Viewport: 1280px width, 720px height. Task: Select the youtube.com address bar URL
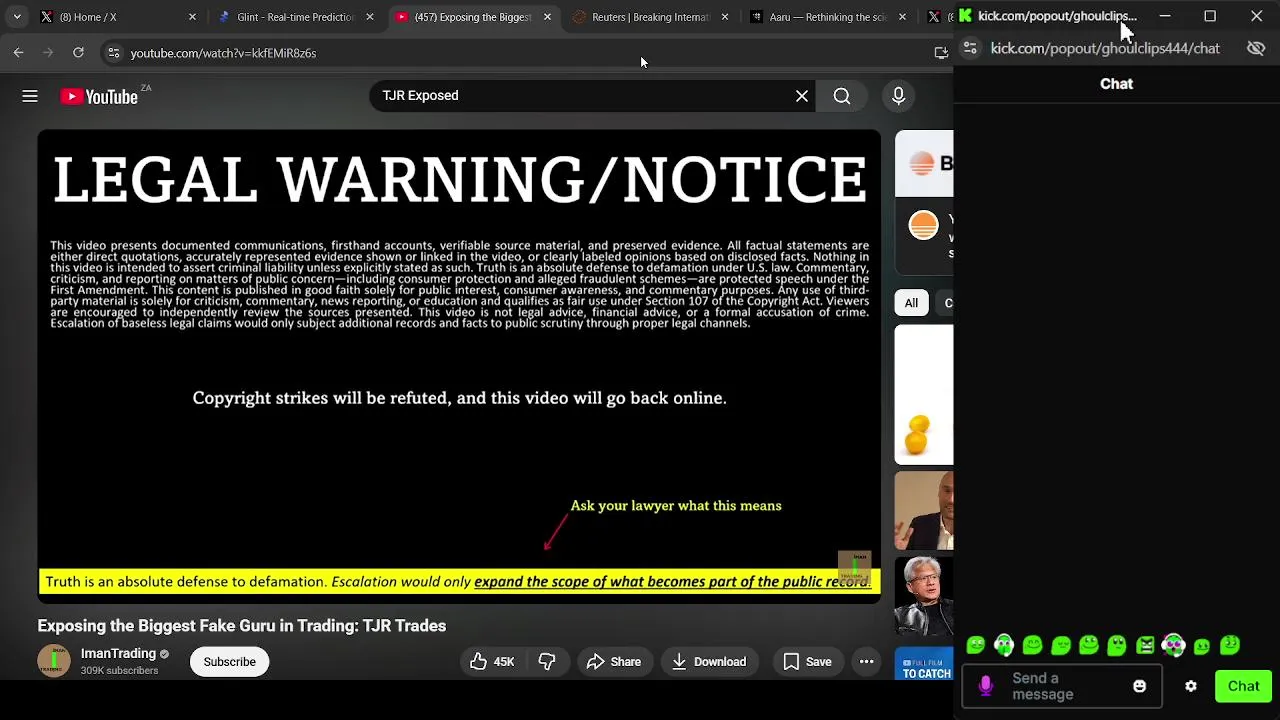point(223,53)
